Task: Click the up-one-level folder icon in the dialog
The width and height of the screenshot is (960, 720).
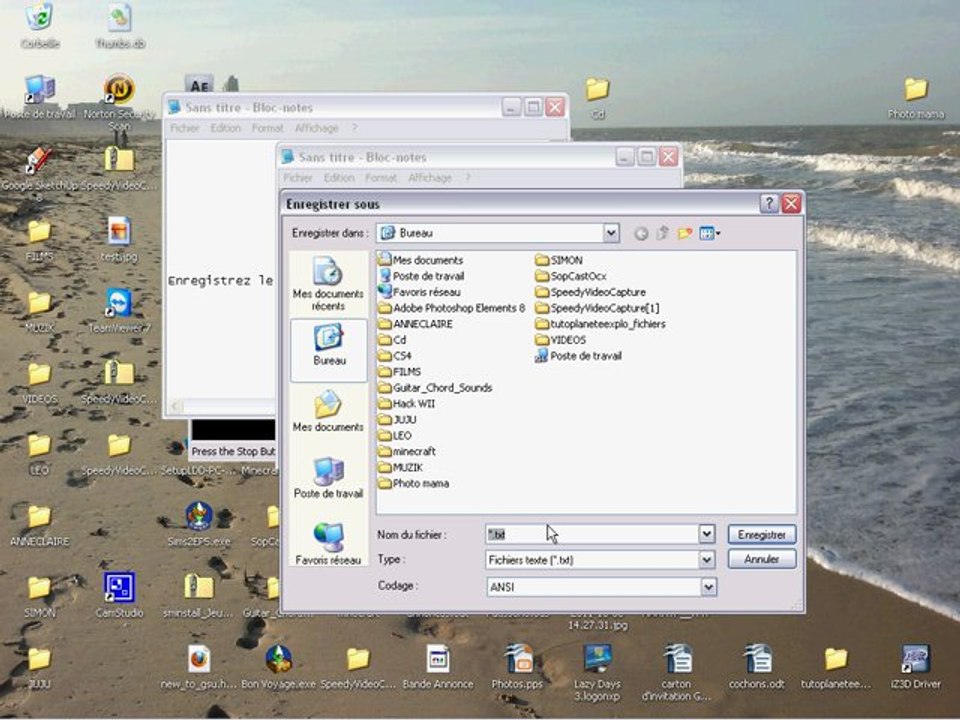Action: (662, 233)
